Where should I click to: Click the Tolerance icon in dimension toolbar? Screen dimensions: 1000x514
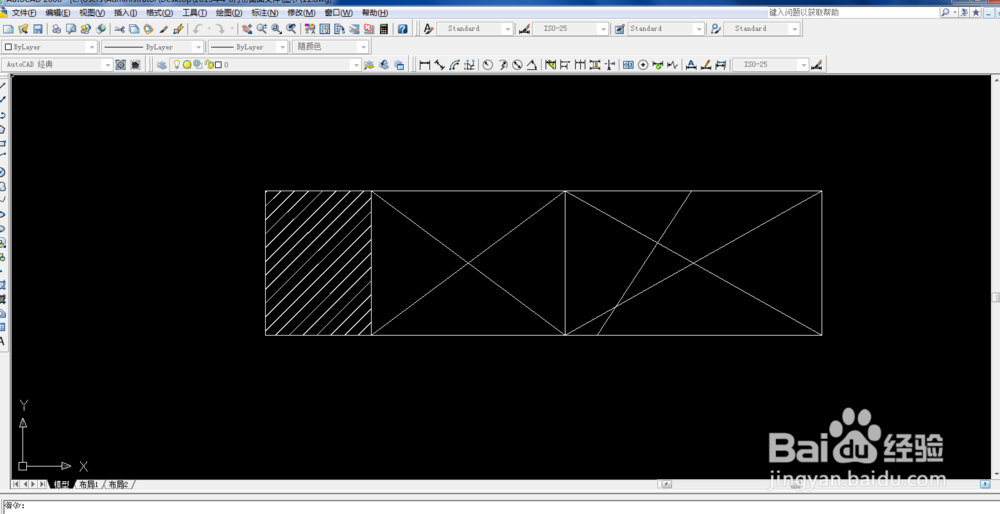628,64
